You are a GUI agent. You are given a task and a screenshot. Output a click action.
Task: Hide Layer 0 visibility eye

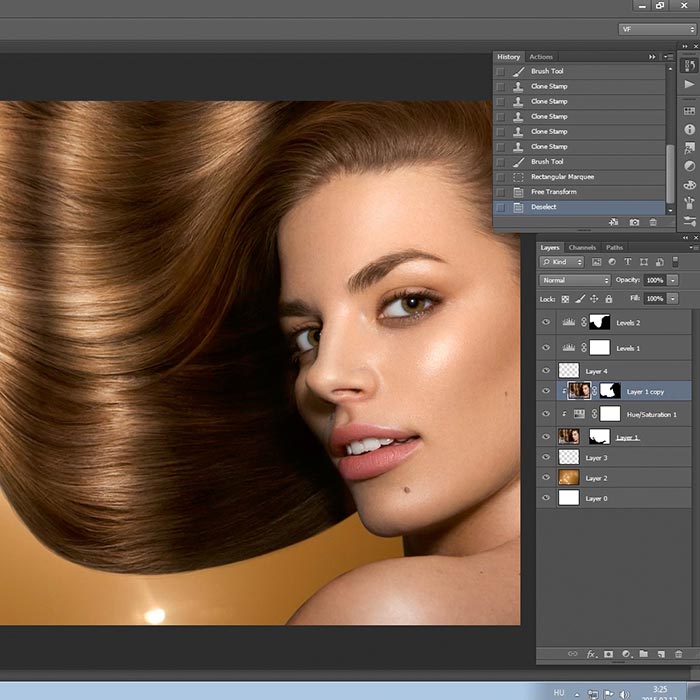(546, 498)
